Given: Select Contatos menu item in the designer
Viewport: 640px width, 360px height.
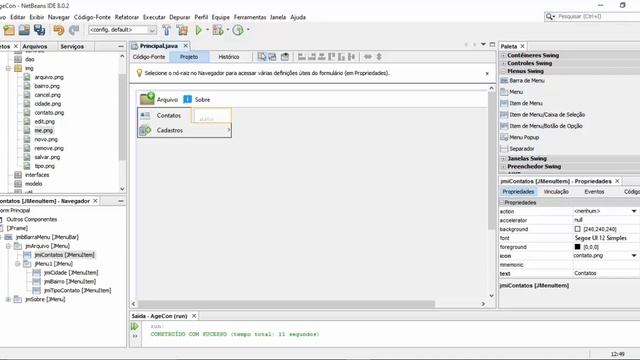Looking at the screenshot, I should tap(165, 116).
